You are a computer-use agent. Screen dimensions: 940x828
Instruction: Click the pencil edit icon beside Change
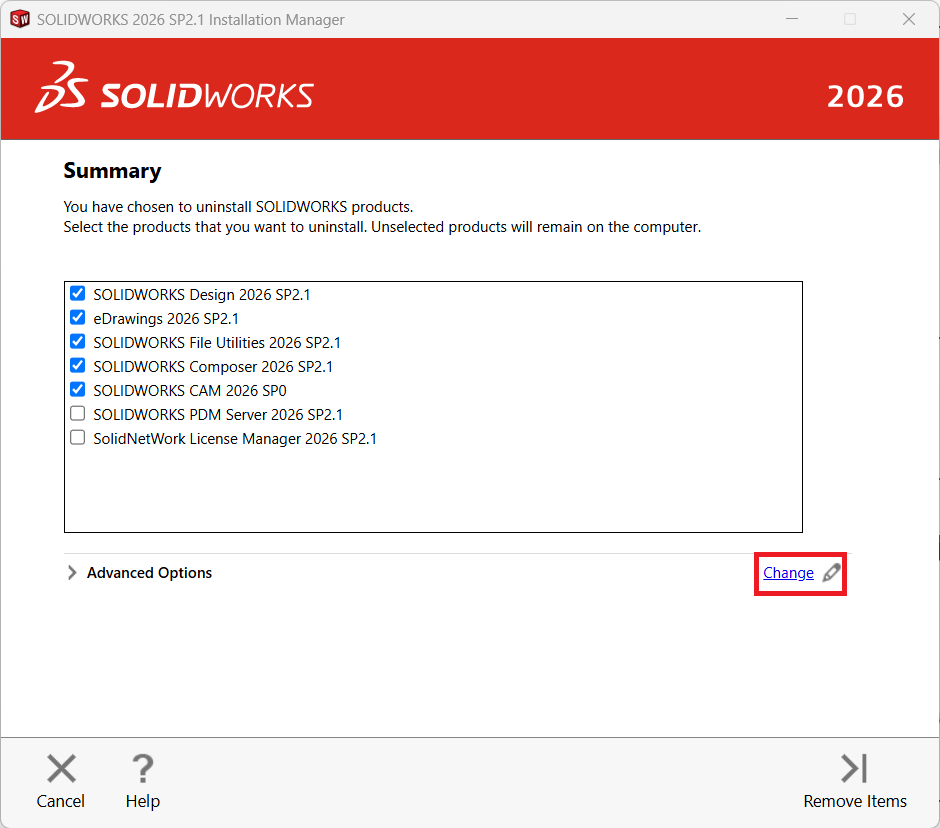[x=831, y=573]
